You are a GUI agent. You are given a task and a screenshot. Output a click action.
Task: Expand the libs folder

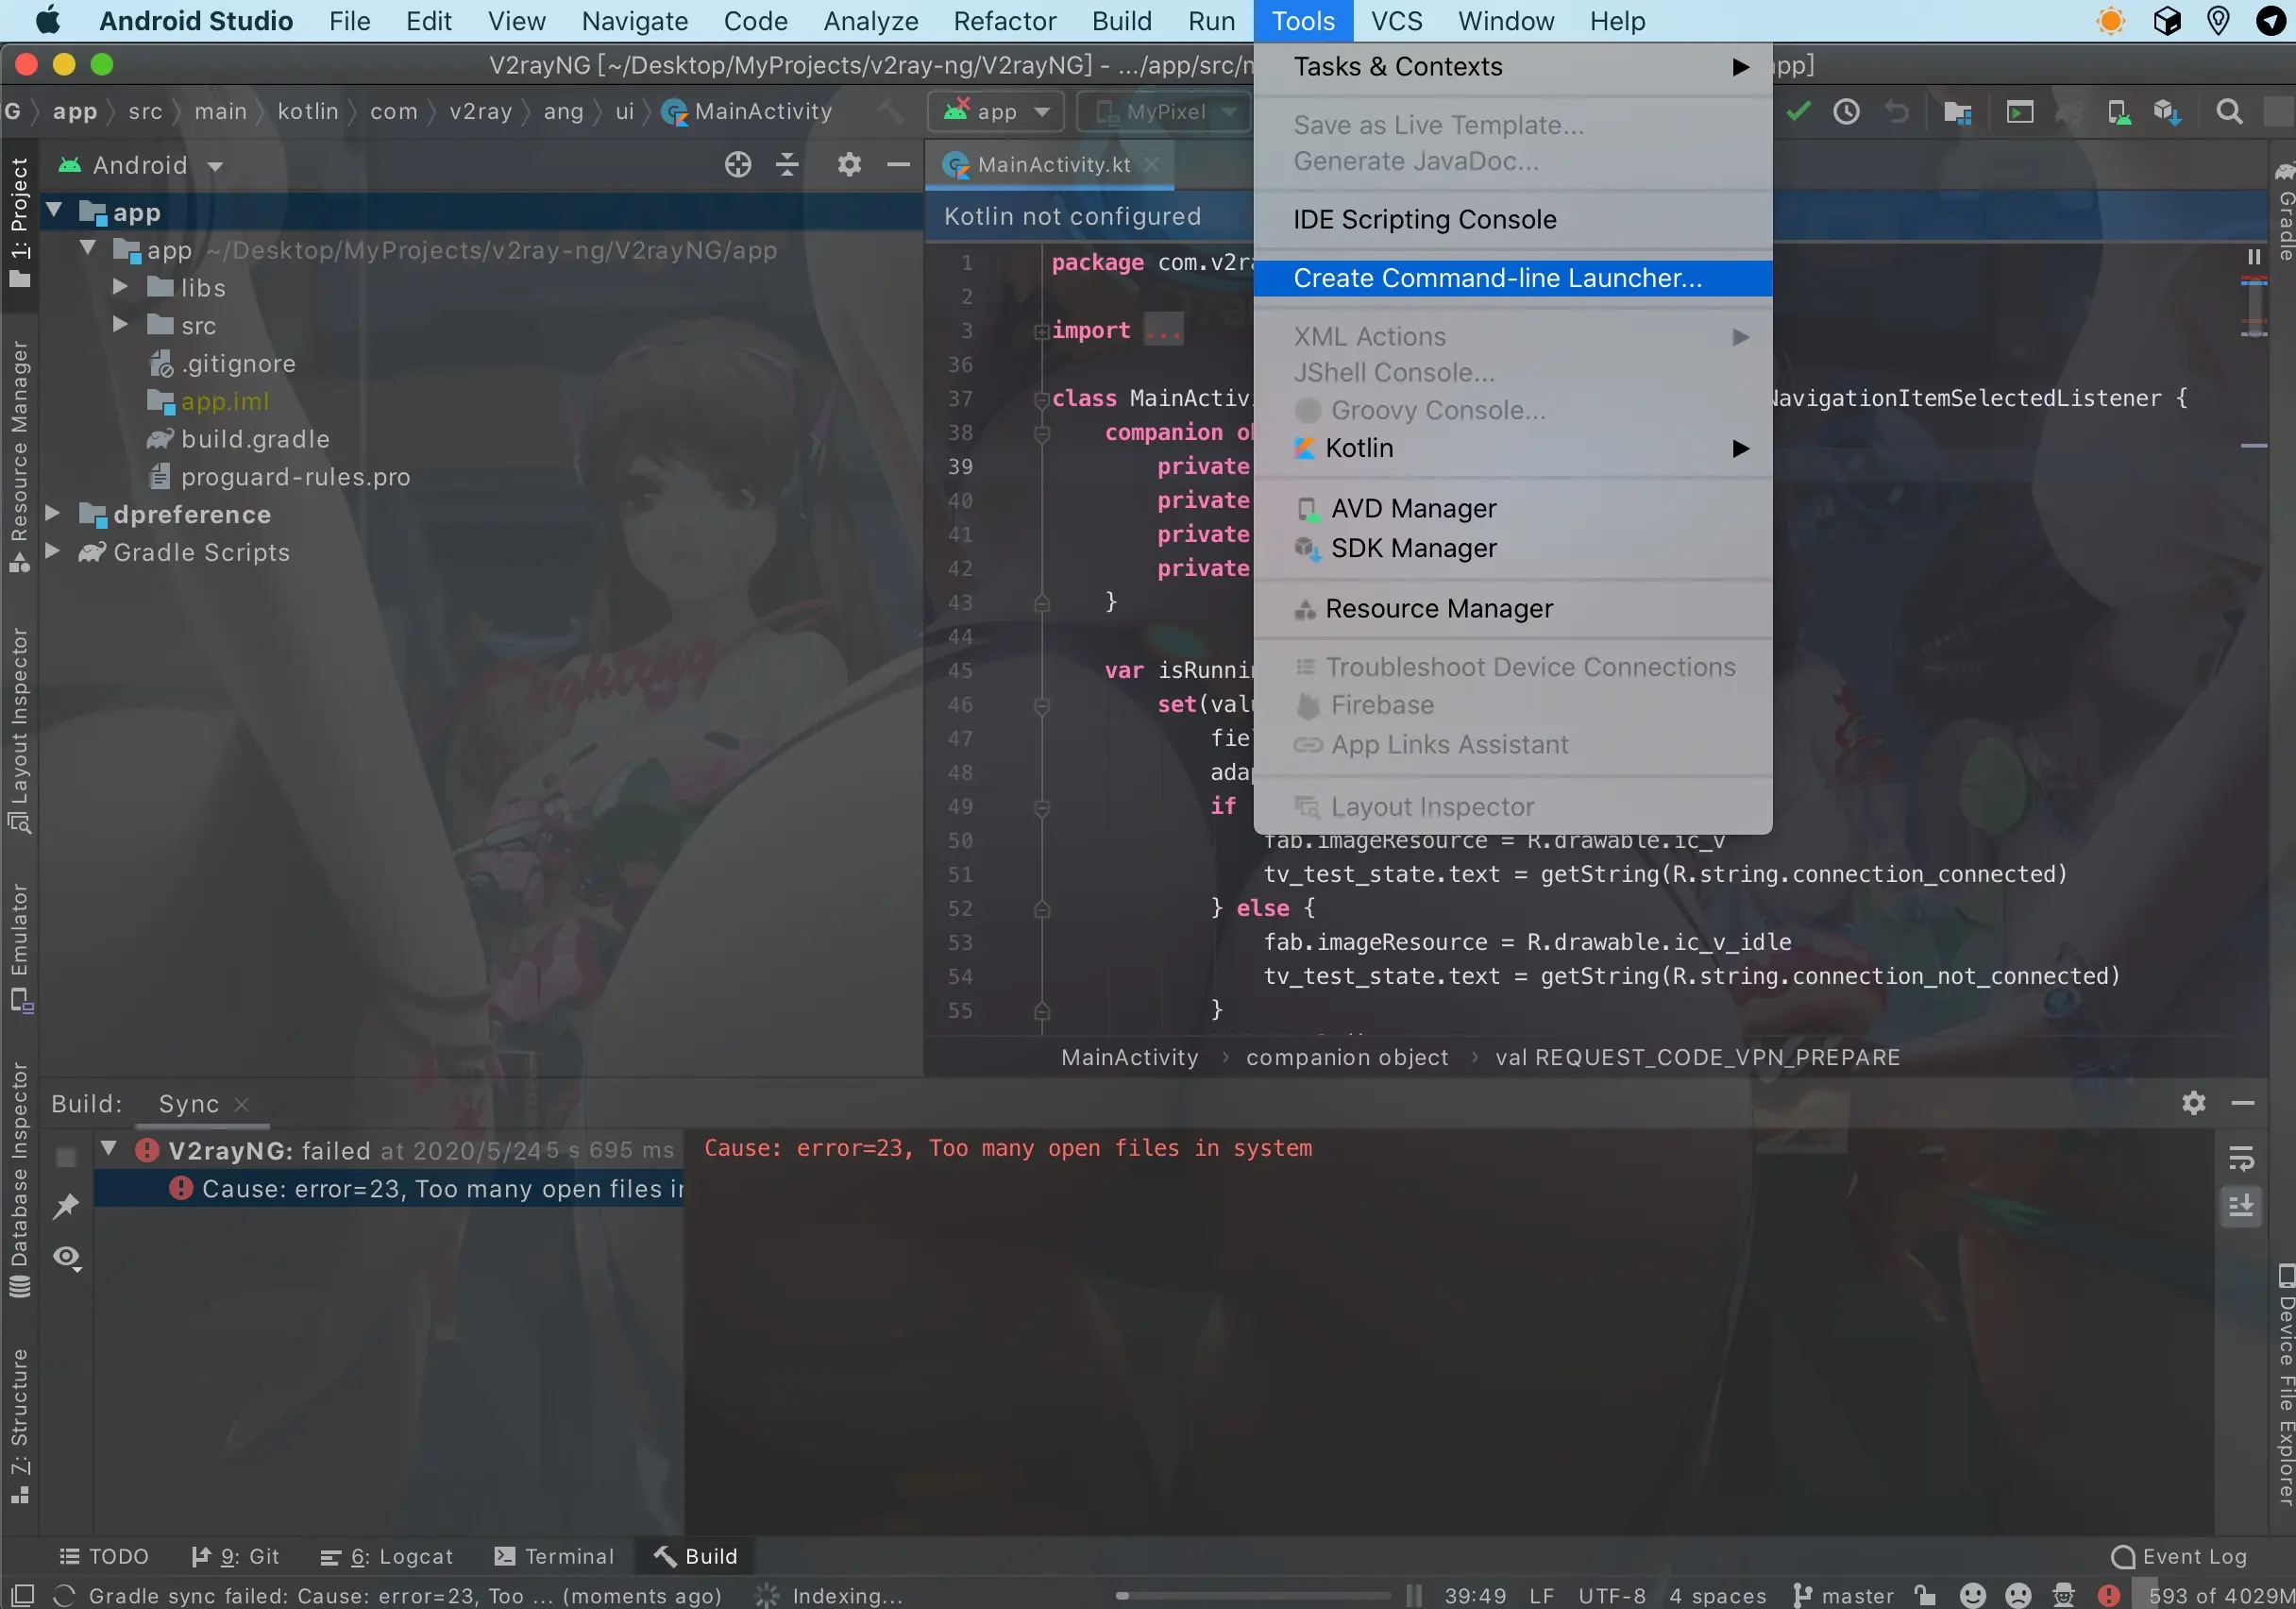(x=120, y=288)
